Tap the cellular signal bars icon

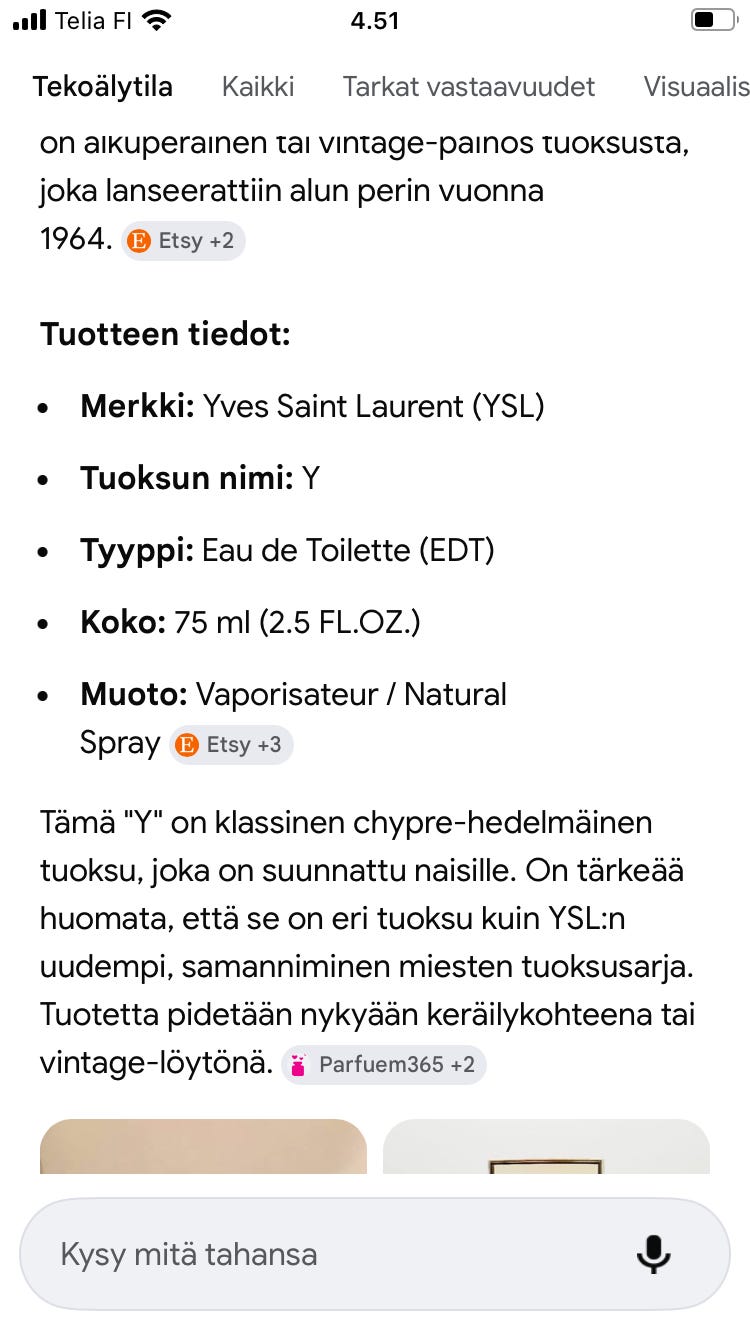30,21
